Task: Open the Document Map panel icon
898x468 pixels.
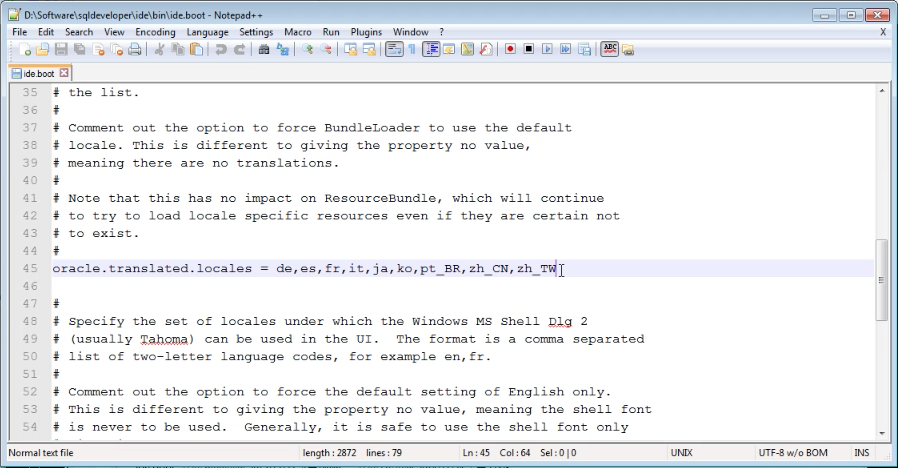Action: [x=467, y=50]
